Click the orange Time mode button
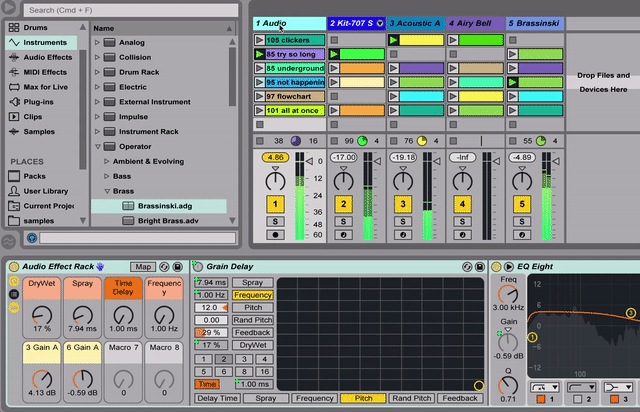 click(207, 384)
